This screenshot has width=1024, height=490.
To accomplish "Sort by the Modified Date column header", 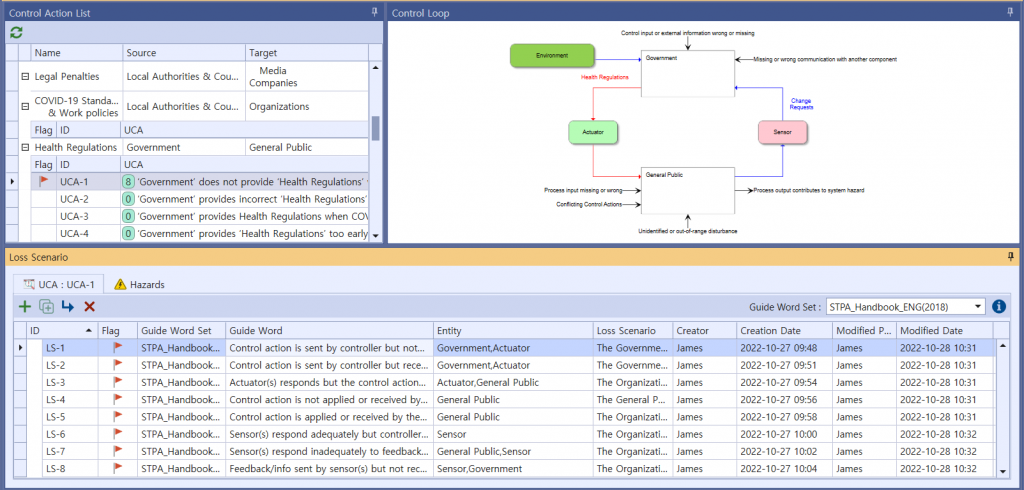I will [945, 331].
